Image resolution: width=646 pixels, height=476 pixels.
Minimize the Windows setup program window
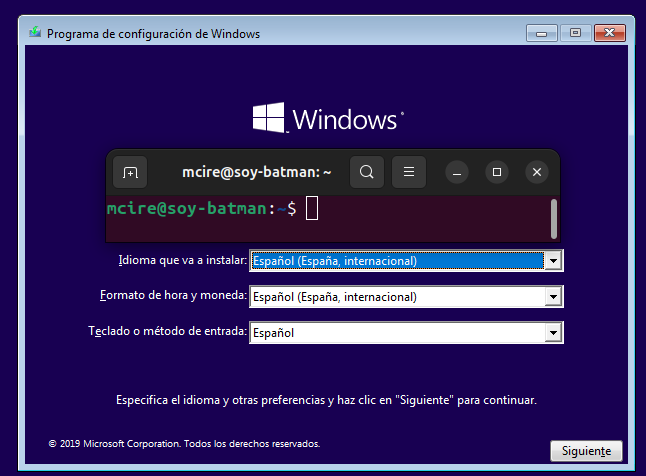[x=542, y=33]
